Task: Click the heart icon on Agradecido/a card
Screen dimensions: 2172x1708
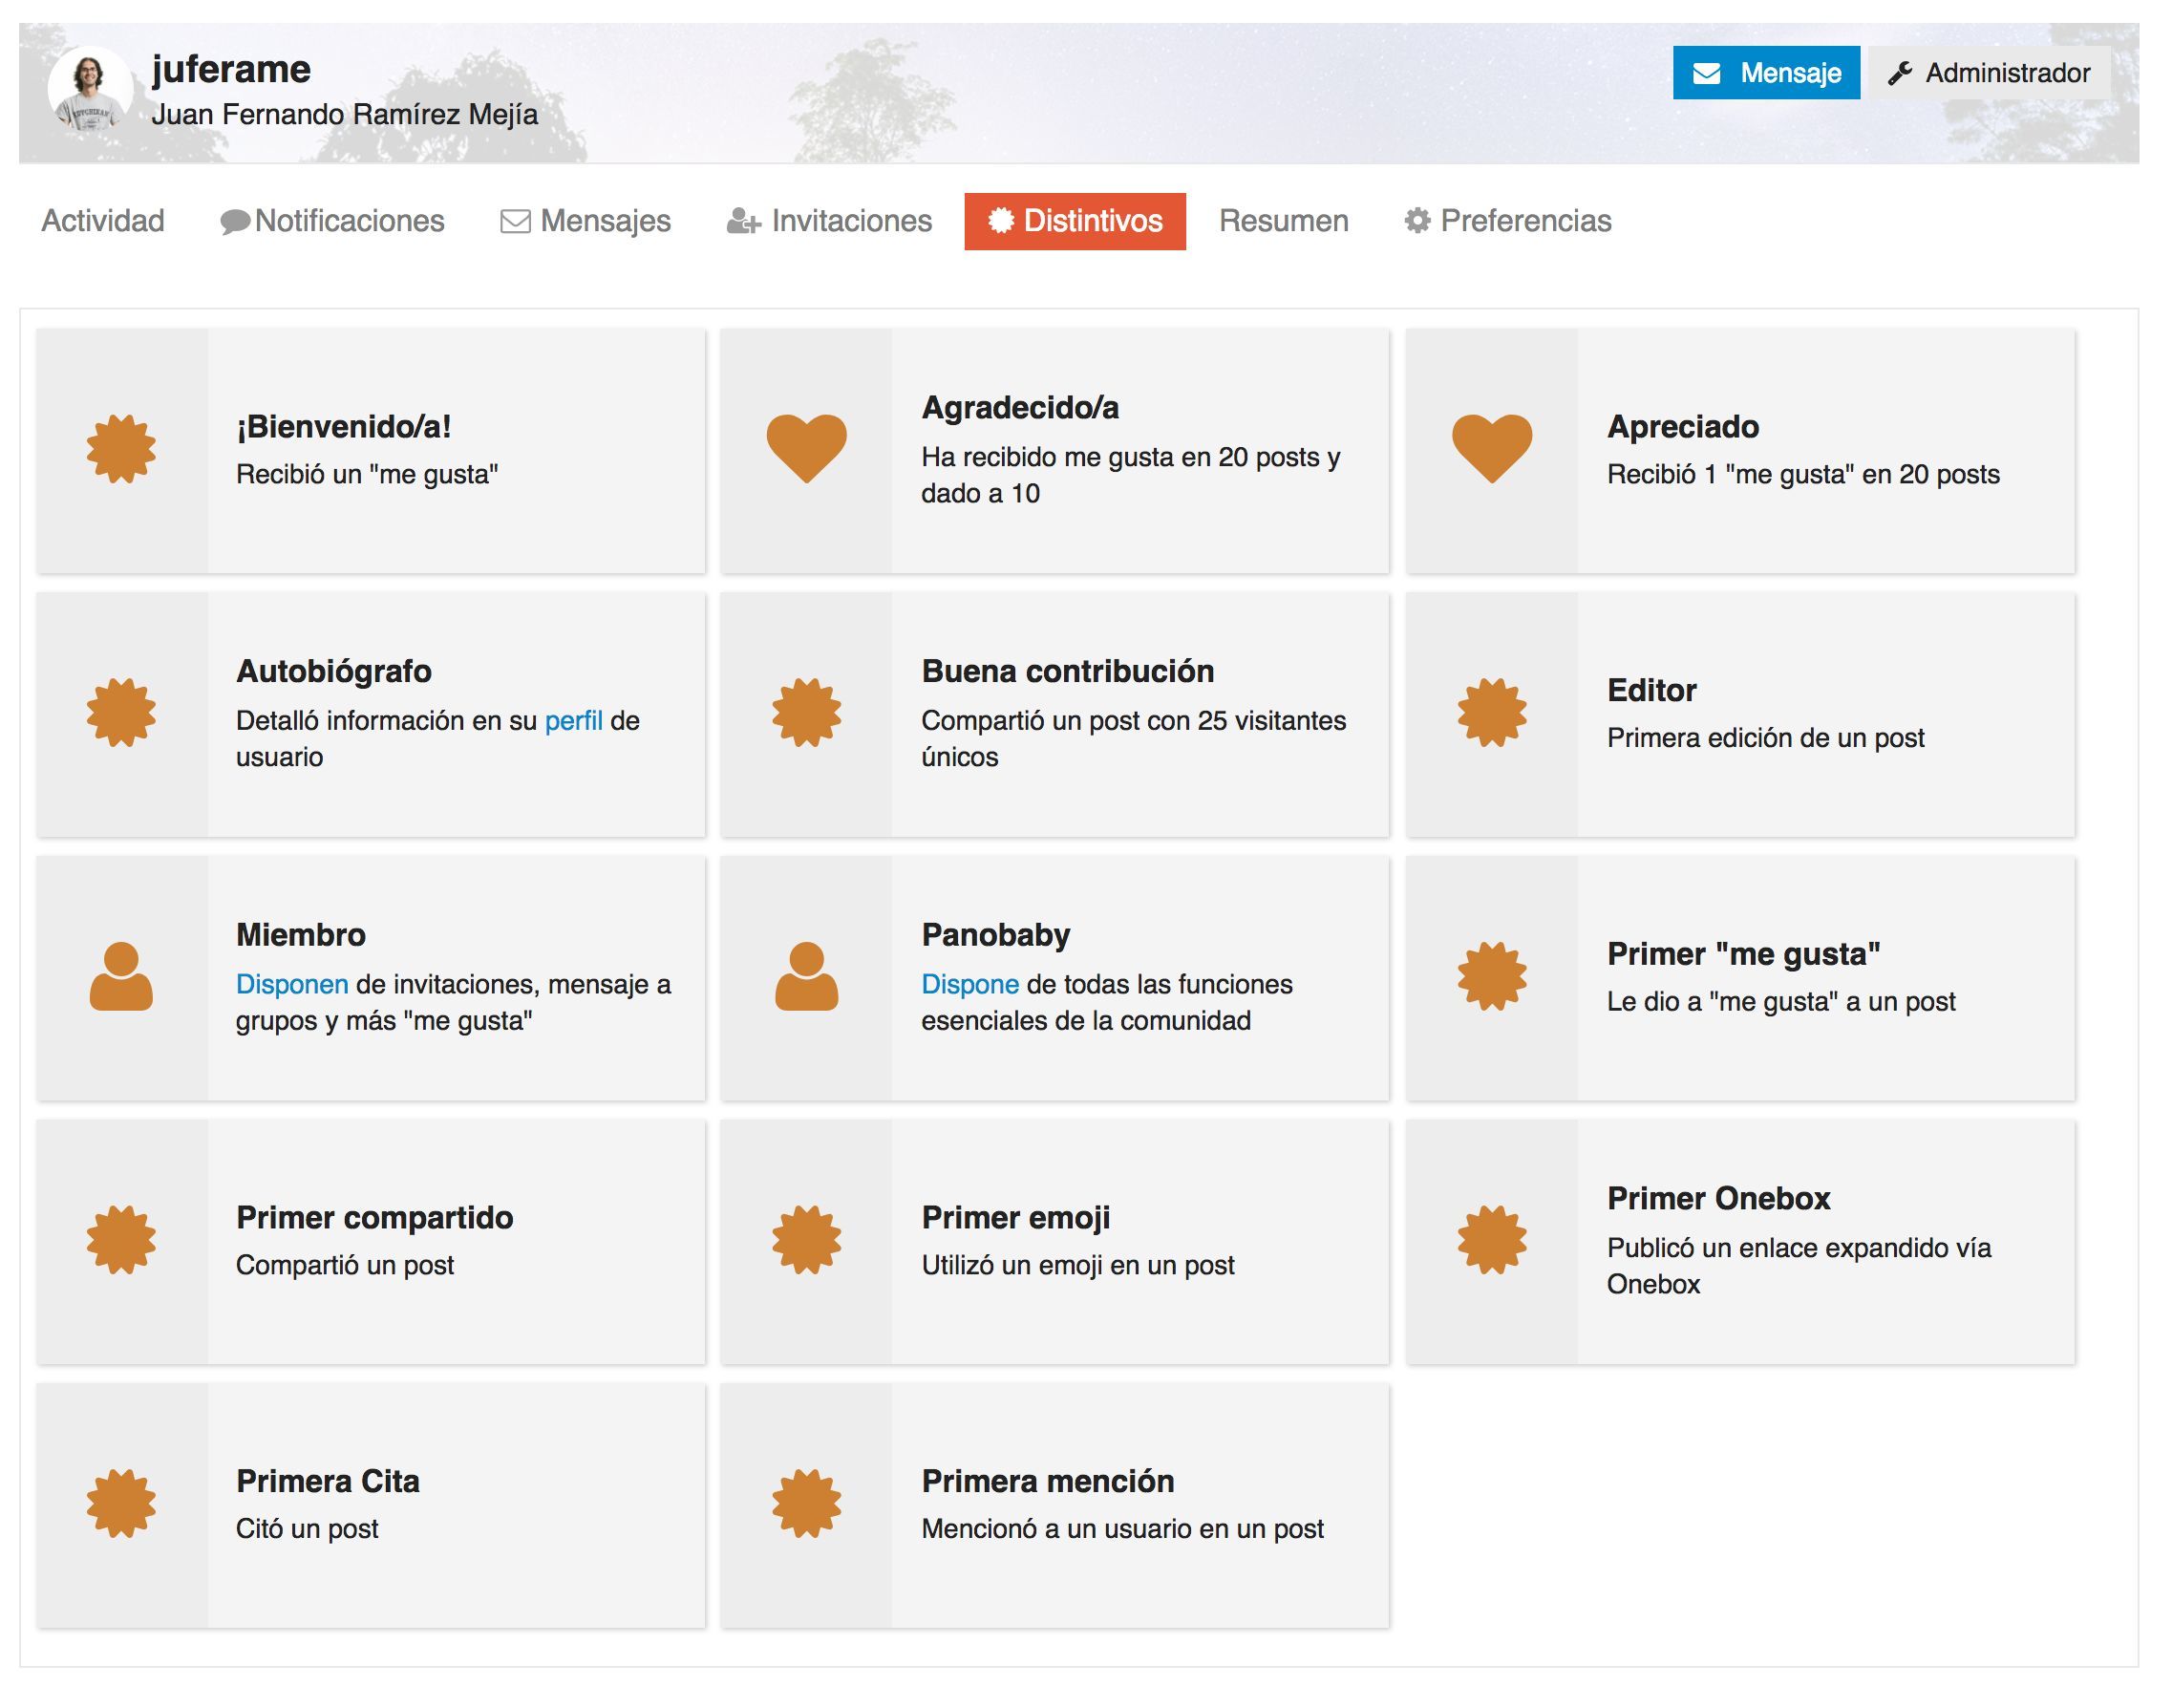Action: point(806,449)
